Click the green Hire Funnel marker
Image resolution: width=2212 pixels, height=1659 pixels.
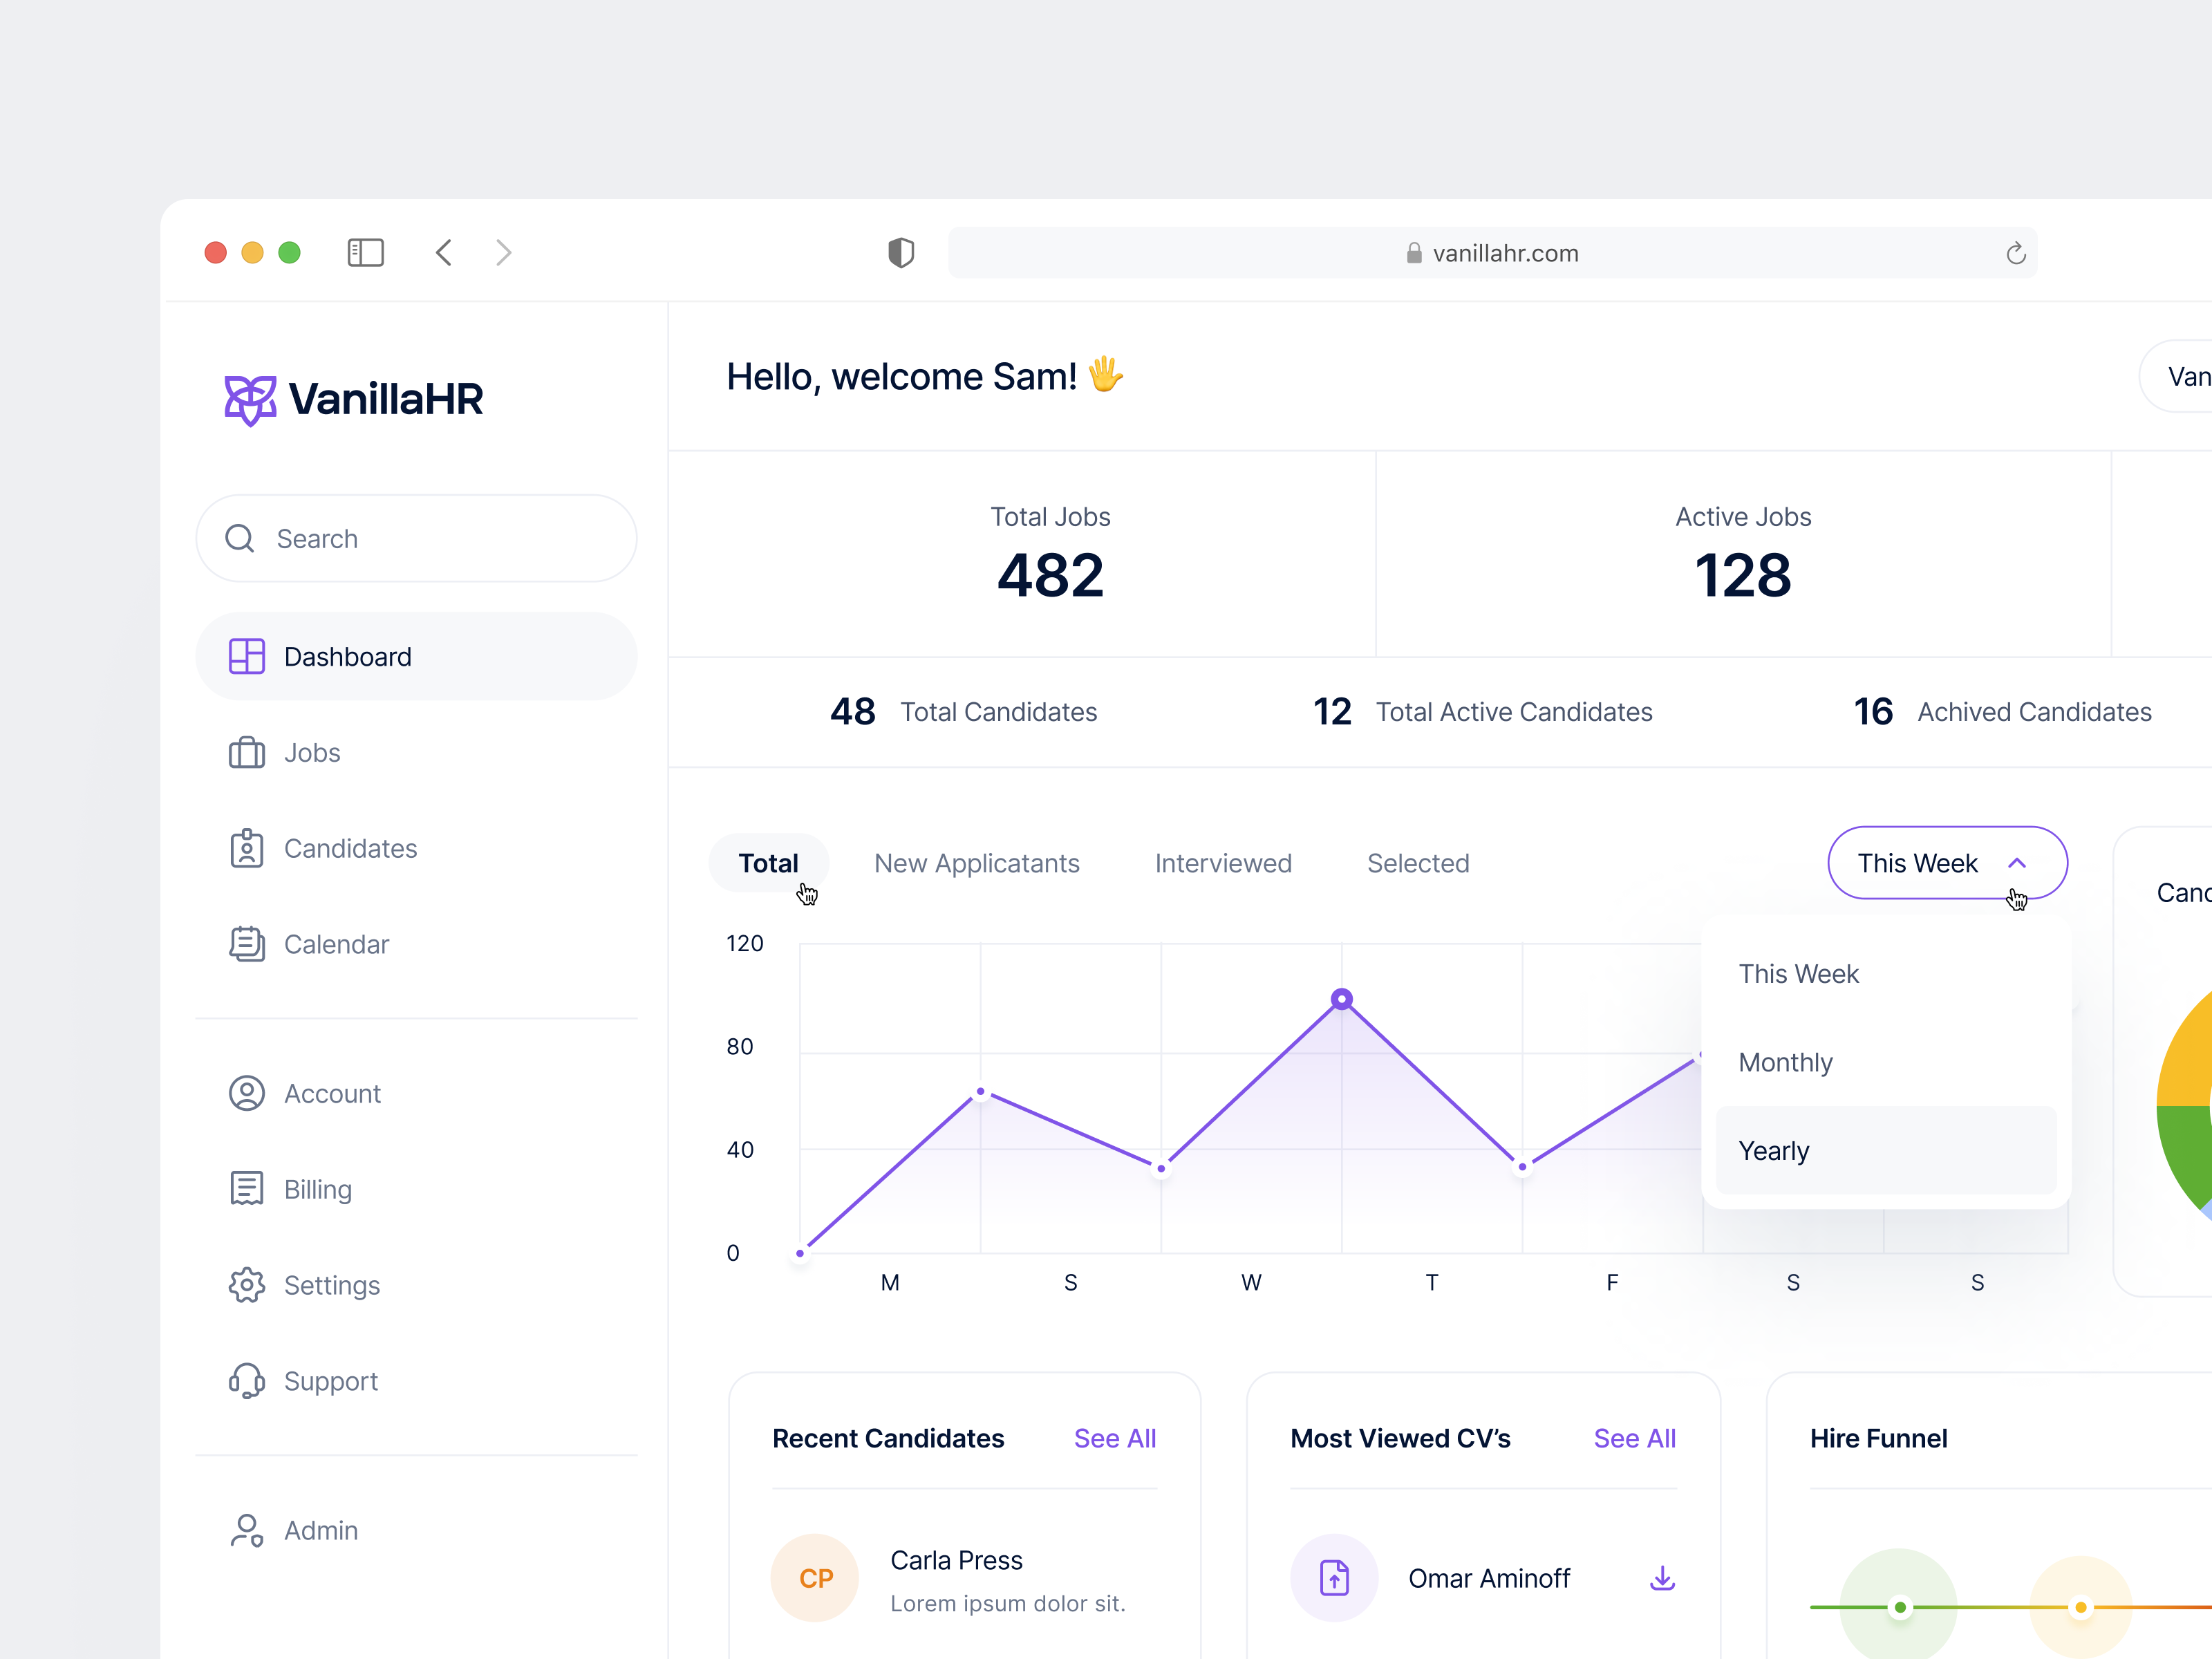point(1900,1608)
